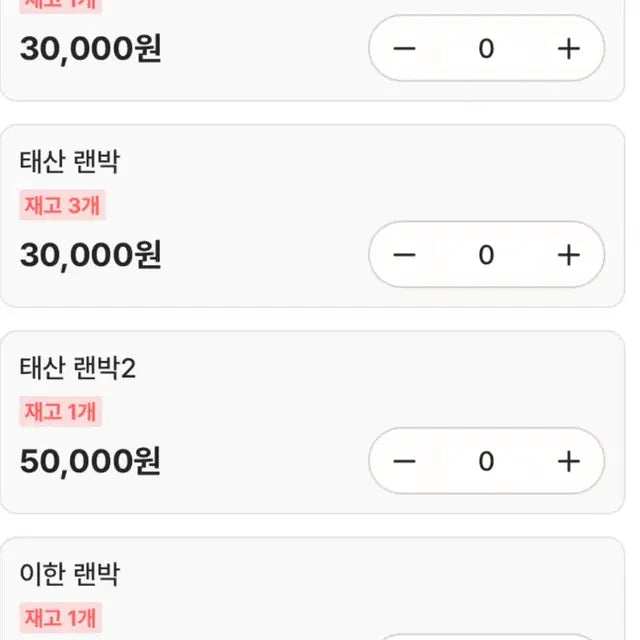Increase quantity for 태산 랜박
640x640 pixels.
[568, 255]
